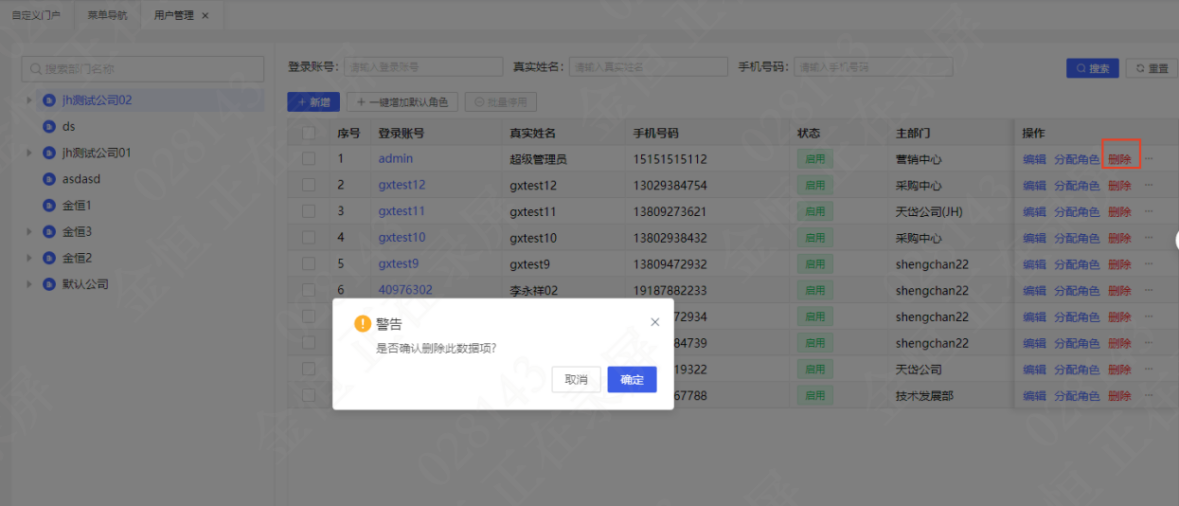Viewport: 1179px width, 506px height.
Task: Toggle the select-all checkbox in table header
Action: (x=308, y=133)
